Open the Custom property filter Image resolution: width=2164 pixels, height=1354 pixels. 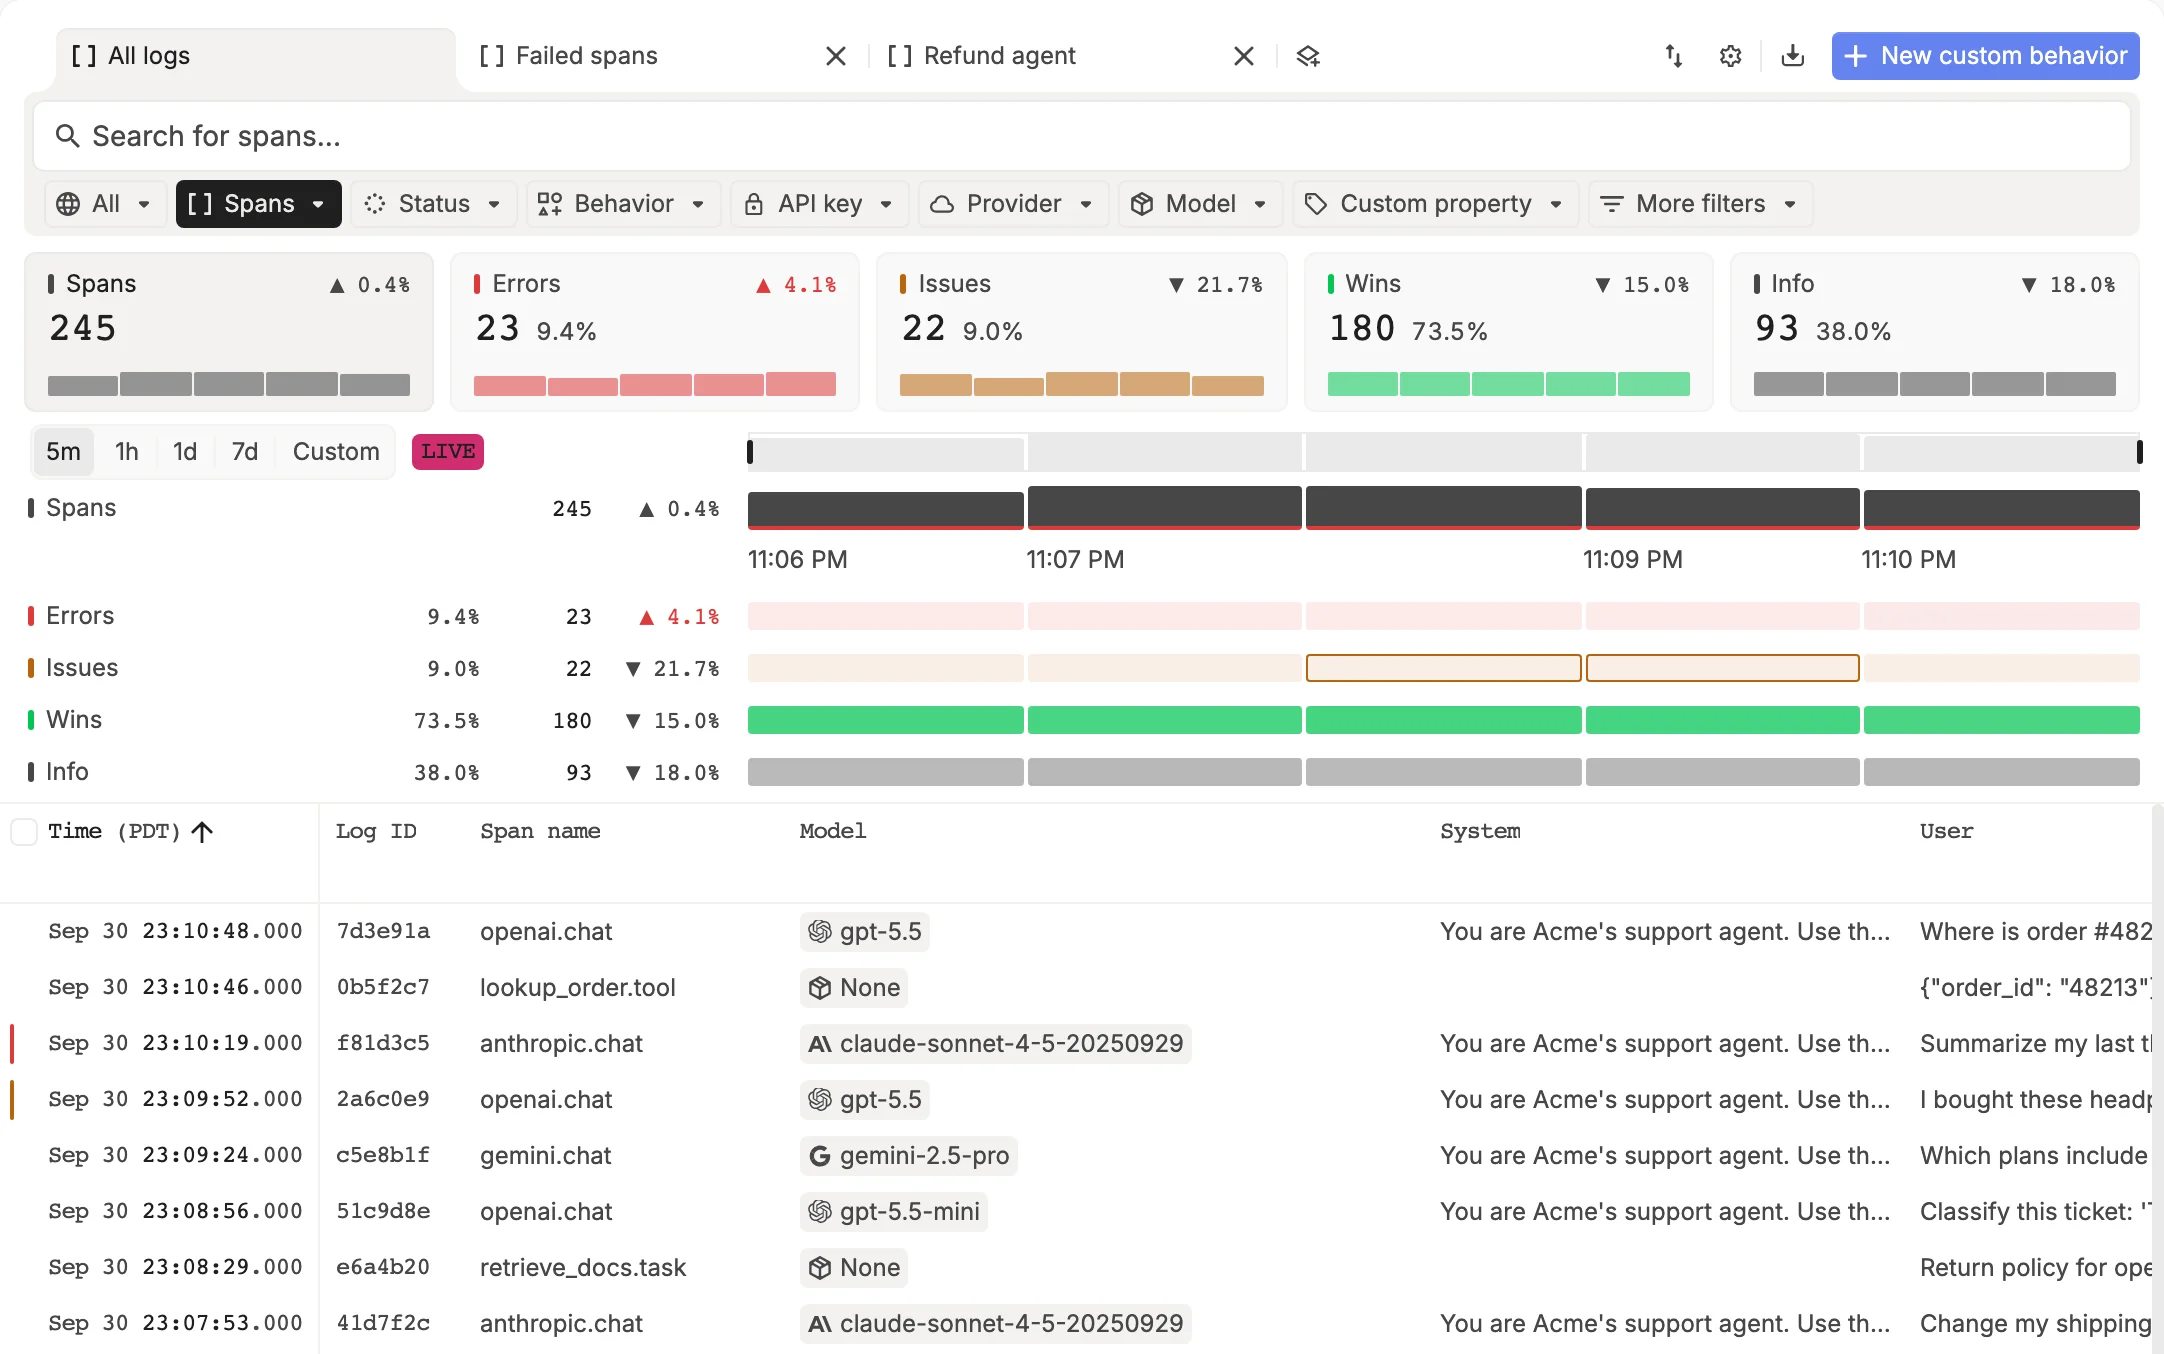pyautogui.click(x=1435, y=203)
